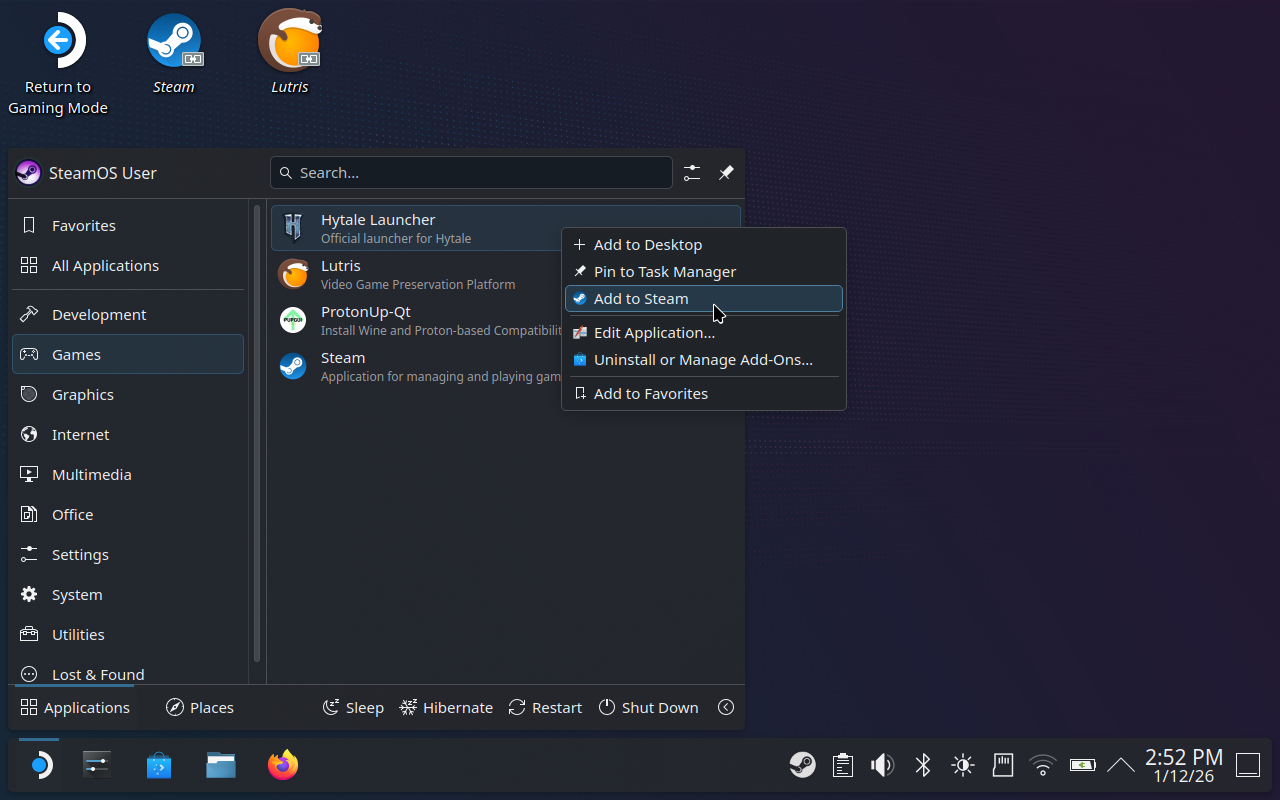Image resolution: width=1280 pixels, height=800 pixels.
Task: Expand the hidden system tray icons
Action: click(1120, 764)
